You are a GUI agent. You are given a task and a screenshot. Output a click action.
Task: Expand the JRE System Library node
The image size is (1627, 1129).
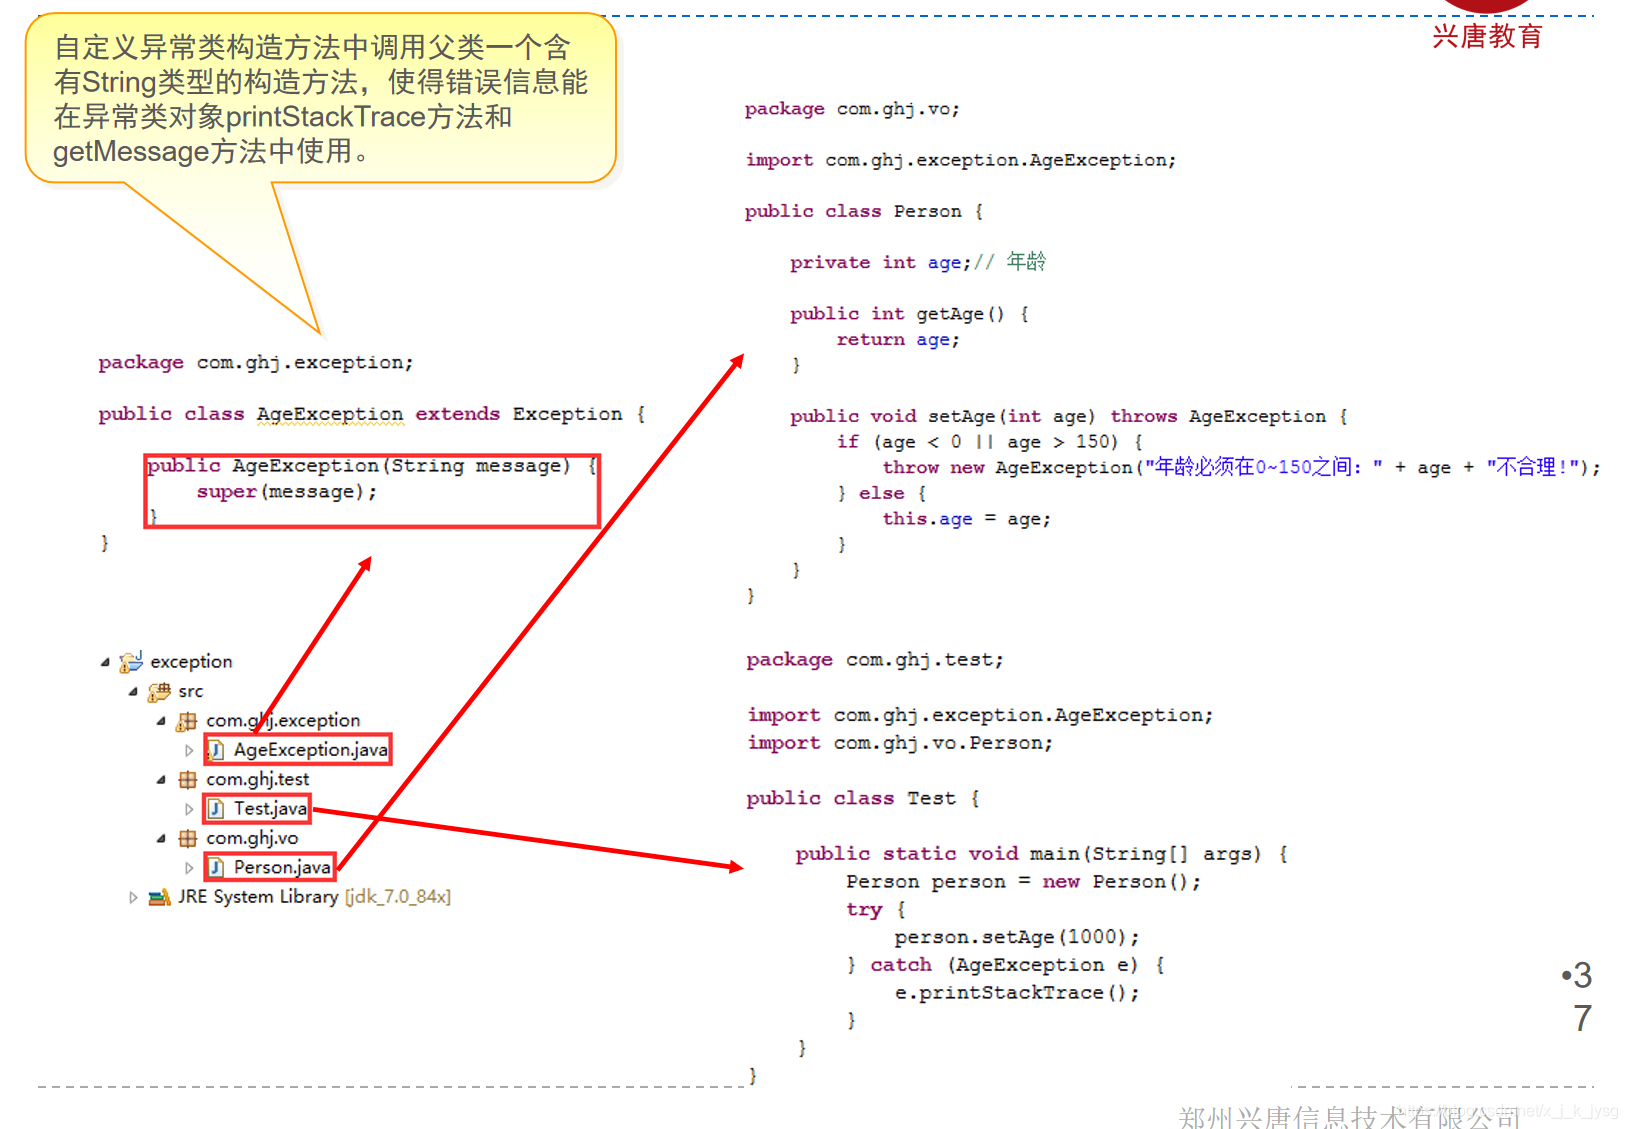(x=133, y=898)
